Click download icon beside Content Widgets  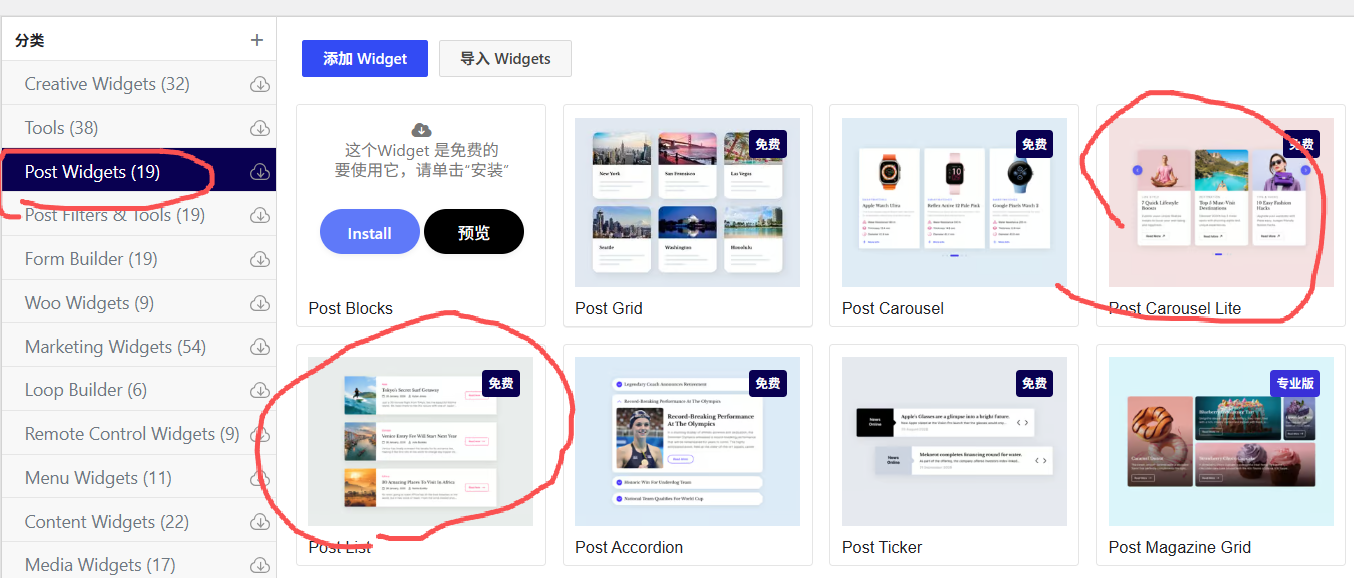click(x=260, y=522)
